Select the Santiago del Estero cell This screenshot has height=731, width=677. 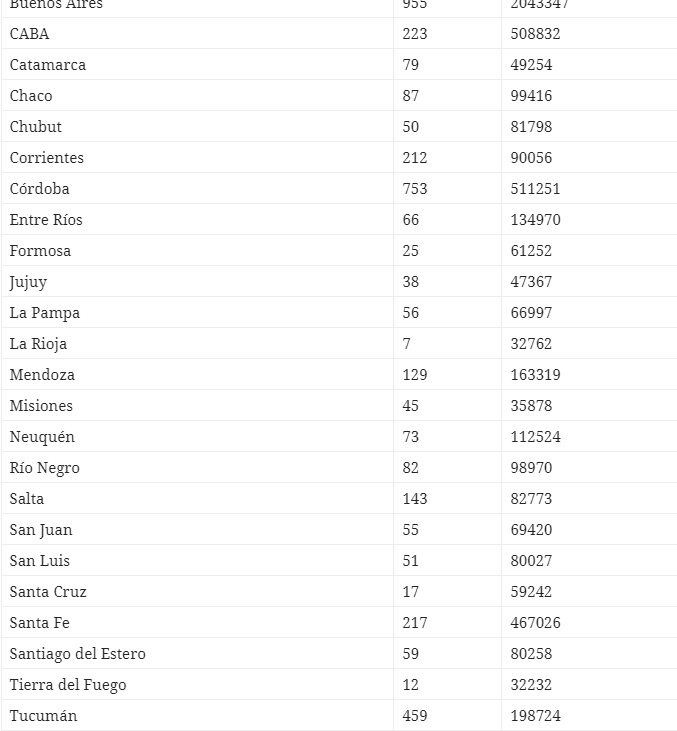(78, 654)
